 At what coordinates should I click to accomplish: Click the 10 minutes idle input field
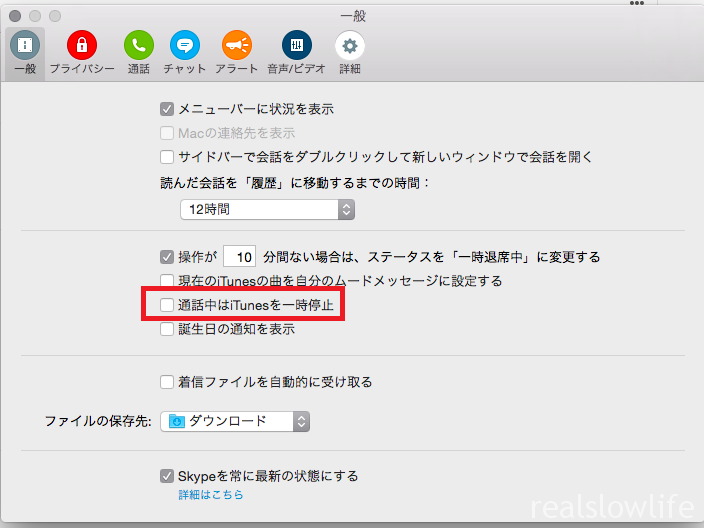click(x=240, y=257)
